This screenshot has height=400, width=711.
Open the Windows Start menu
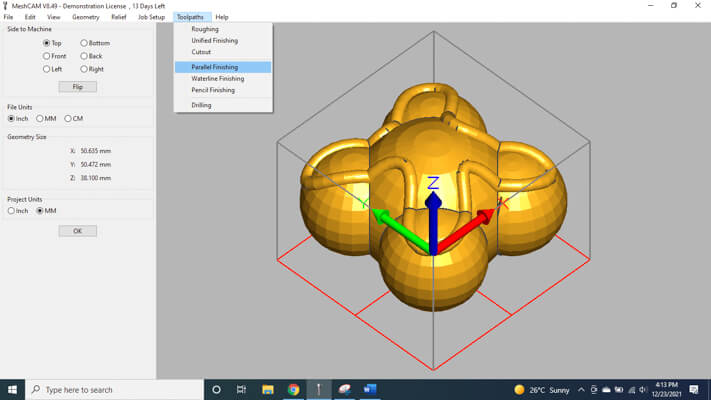[x=12, y=389]
